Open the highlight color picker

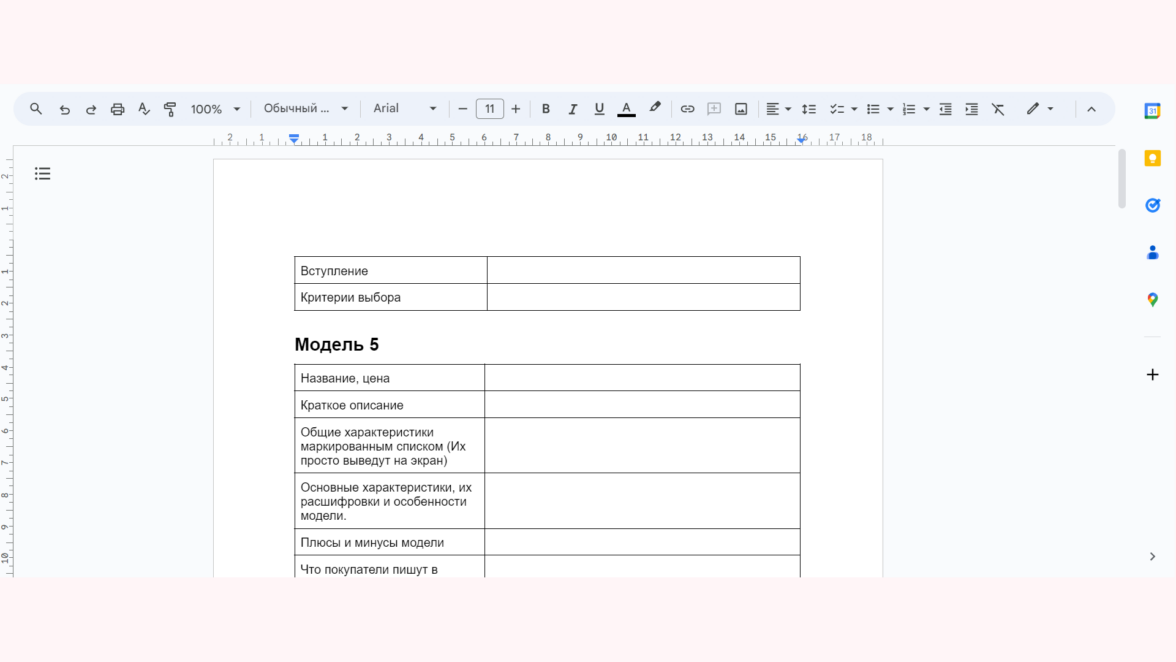(655, 108)
